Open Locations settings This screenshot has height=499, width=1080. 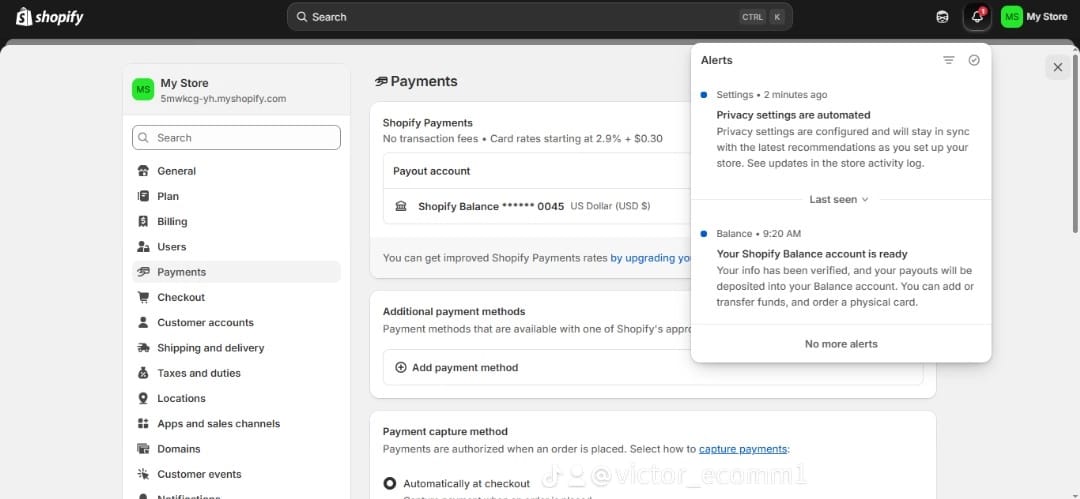tap(236, 398)
